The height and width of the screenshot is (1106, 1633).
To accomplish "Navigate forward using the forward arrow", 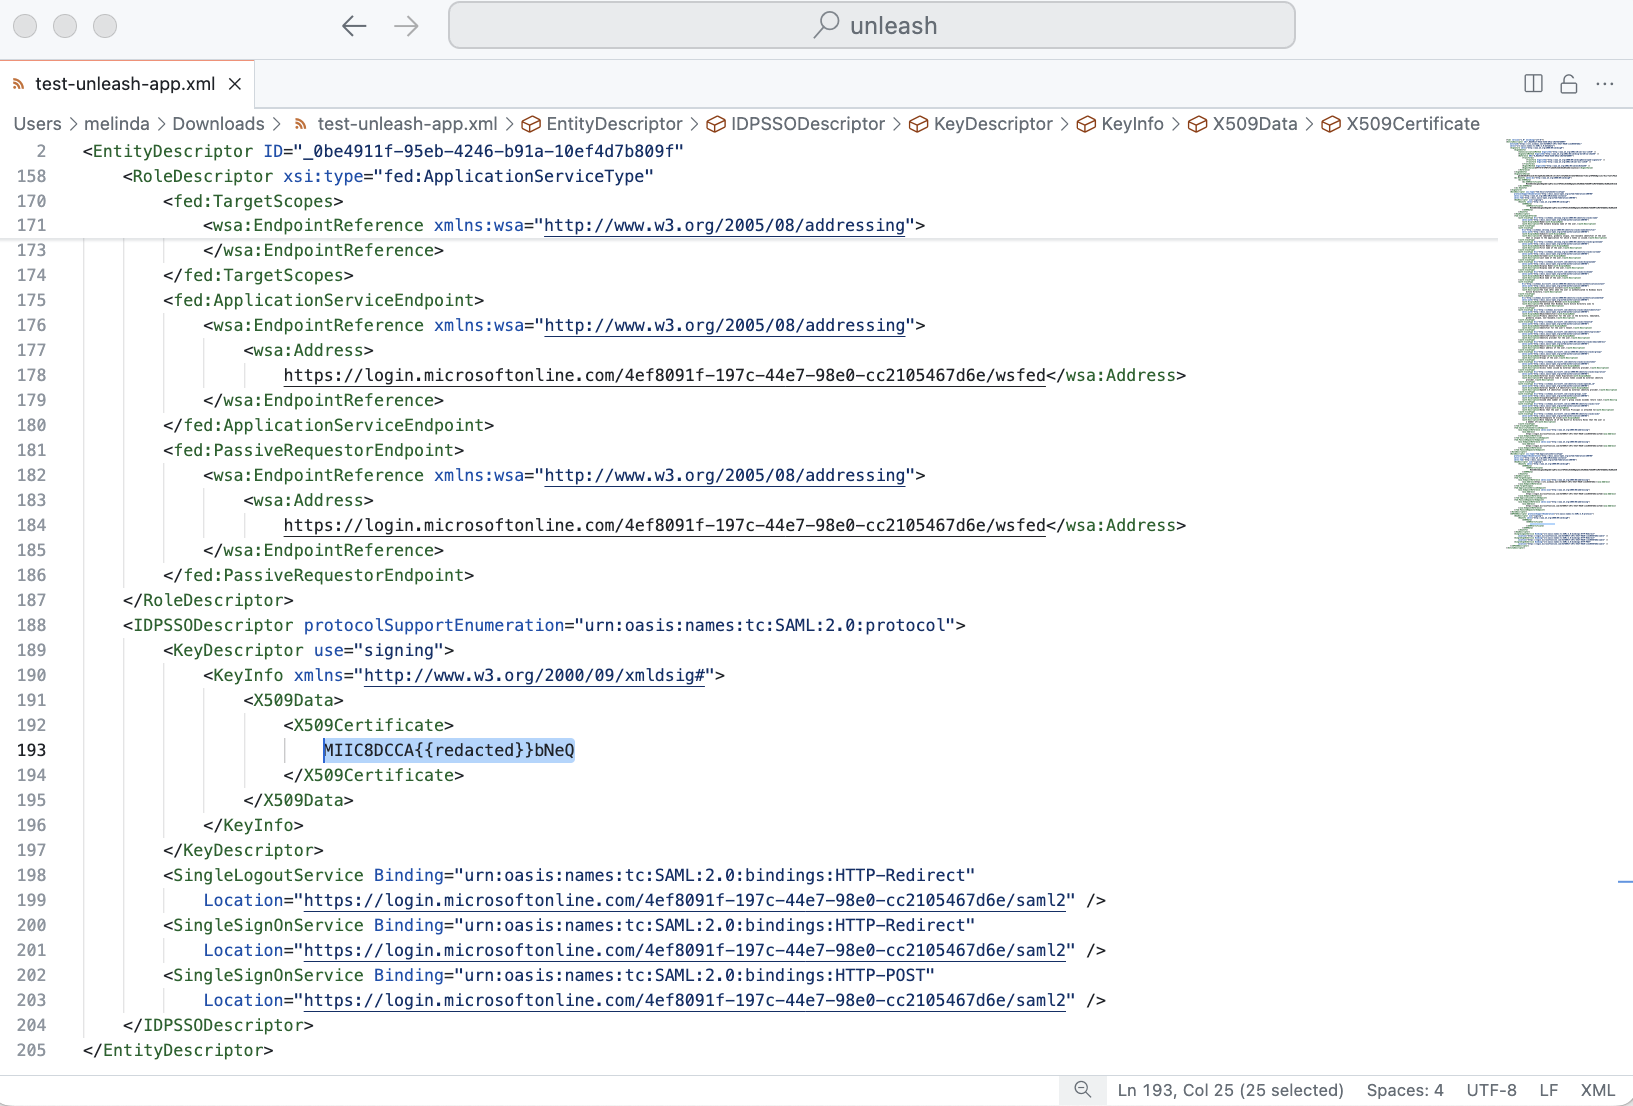I will click(x=406, y=26).
